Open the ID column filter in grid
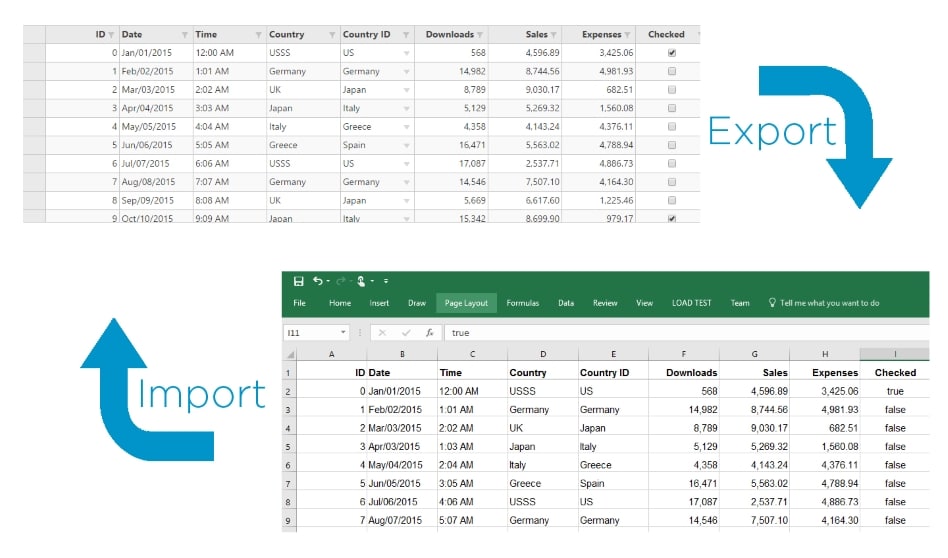948x558 pixels. [x=111, y=35]
